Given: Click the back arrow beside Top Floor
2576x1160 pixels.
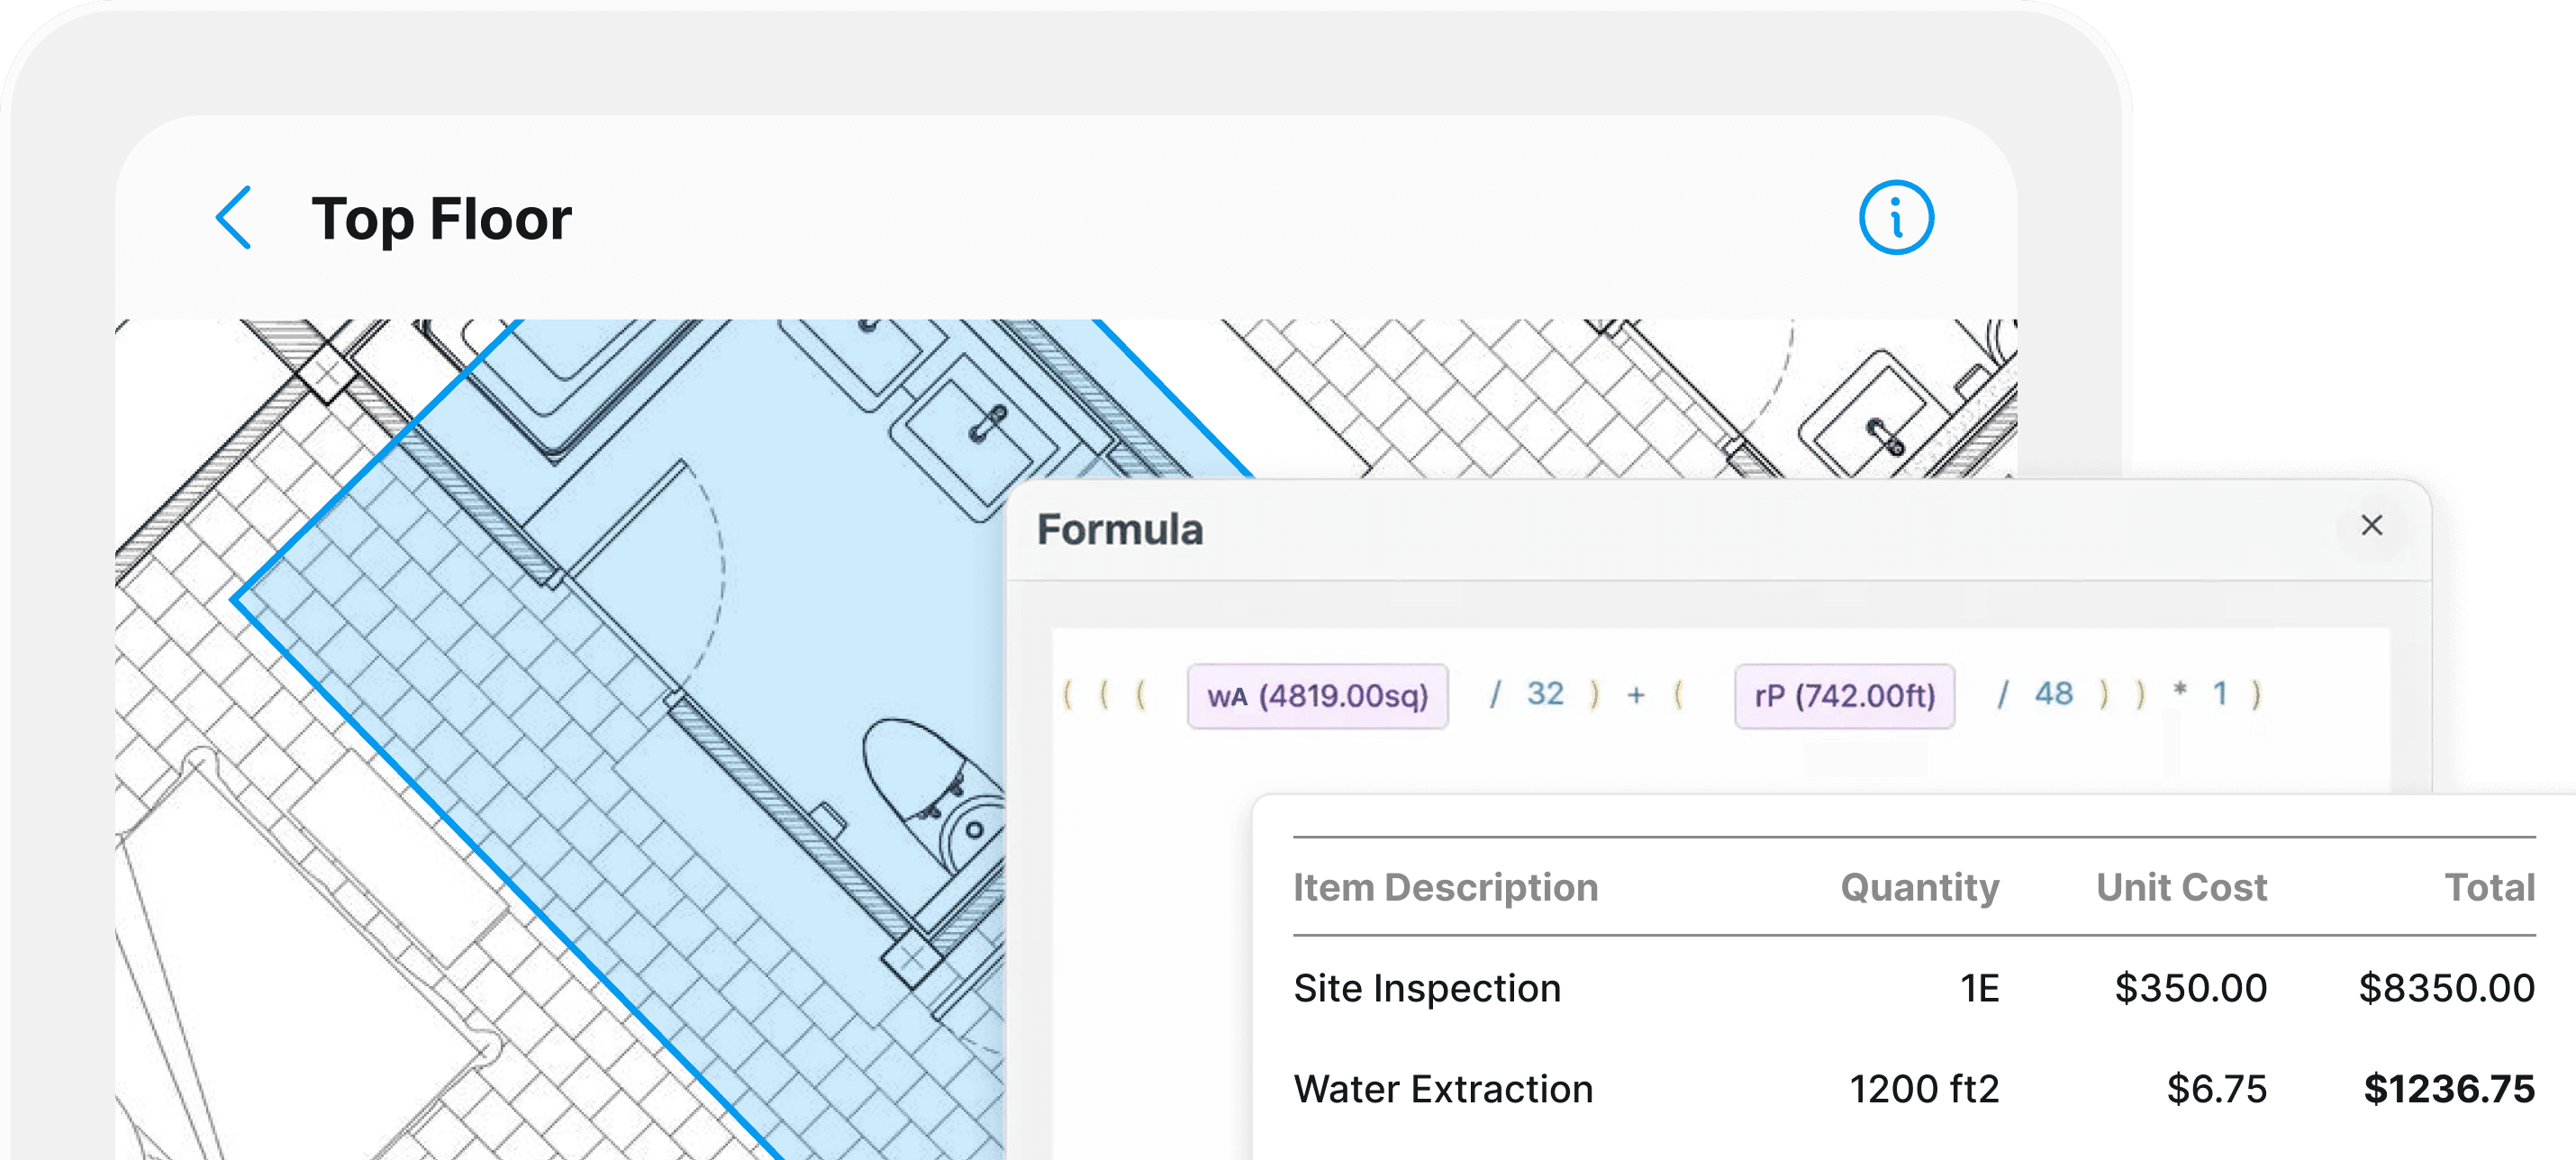Looking at the screenshot, I should 234,217.
